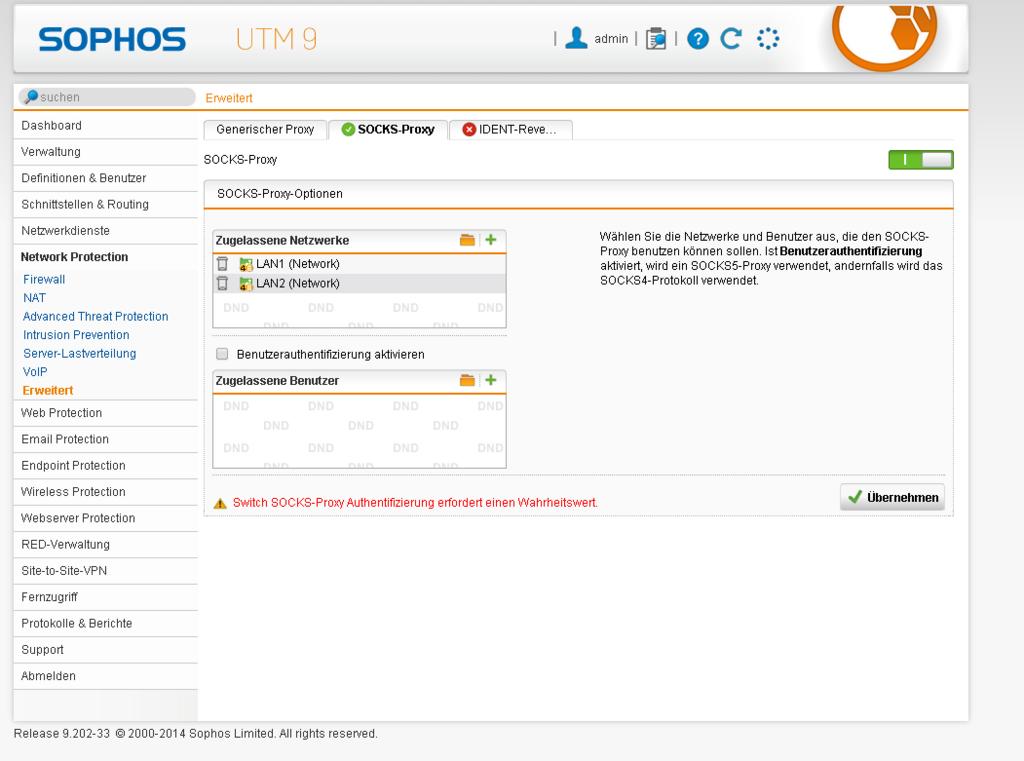Open the Support menu
The width and height of the screenshot is (1024, 761).
[x=105, y=649]
